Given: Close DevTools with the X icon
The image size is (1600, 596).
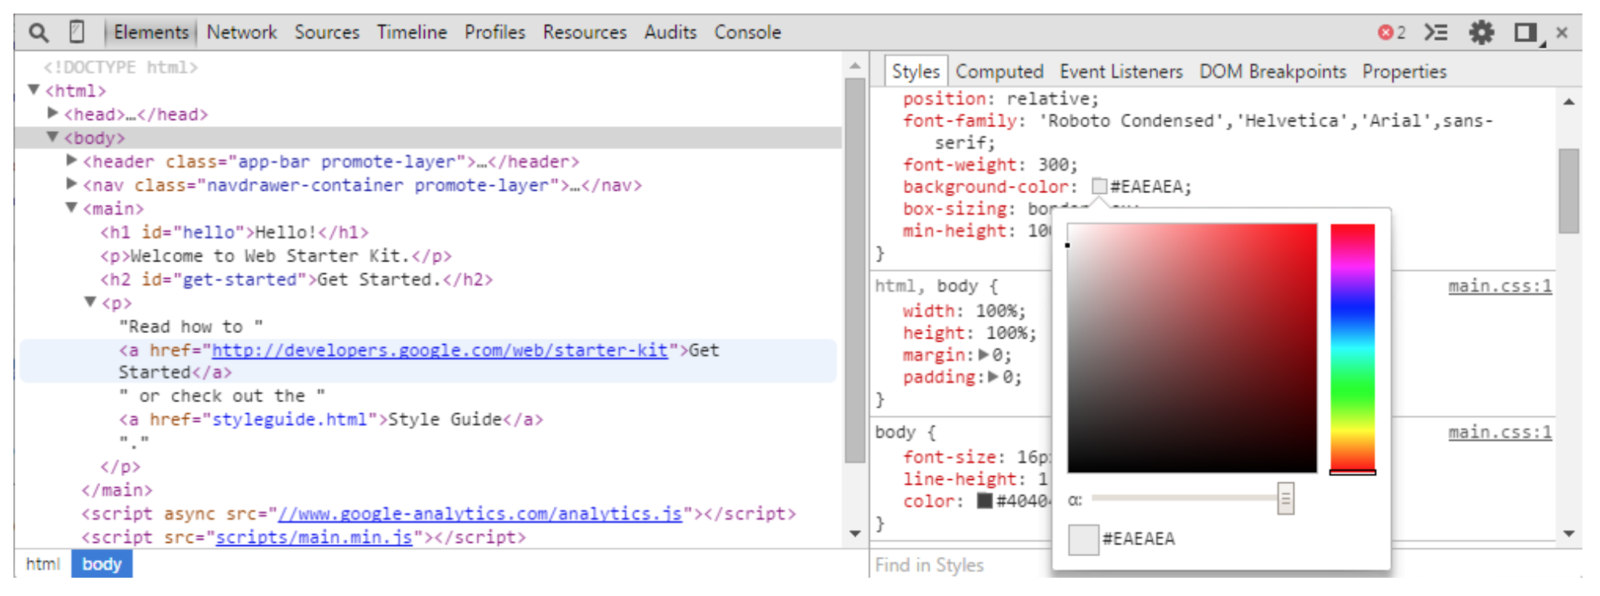Looking at the screenshot, I should [1562, 32].
